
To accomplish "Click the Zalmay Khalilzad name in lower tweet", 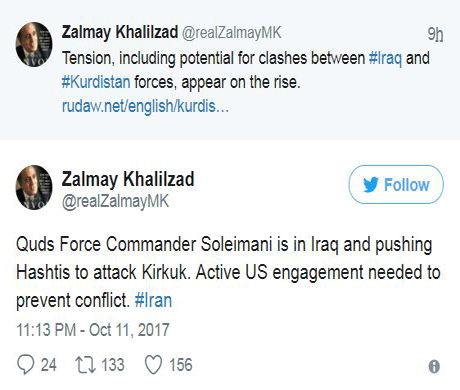I will click(x=128, y=179).
